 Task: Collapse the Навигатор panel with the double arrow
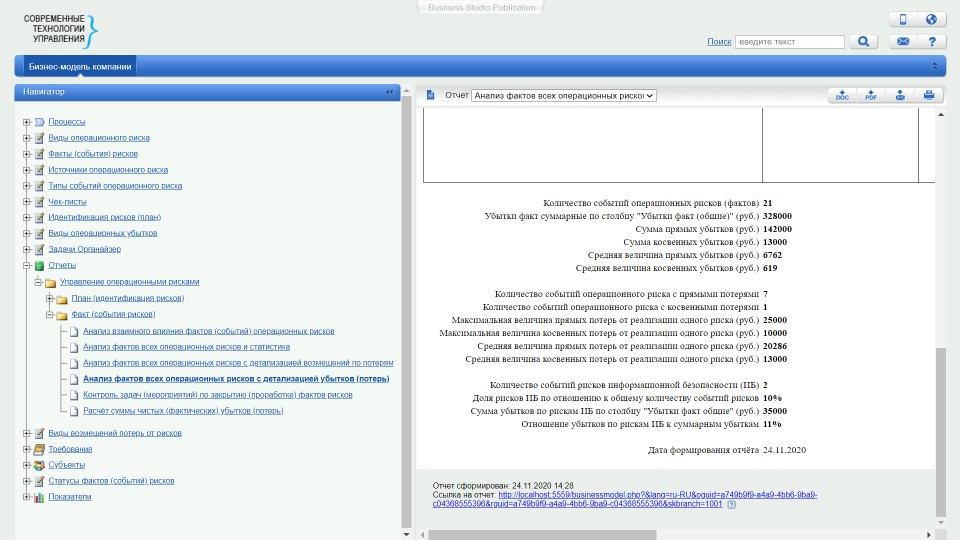(x=390, y=92)
